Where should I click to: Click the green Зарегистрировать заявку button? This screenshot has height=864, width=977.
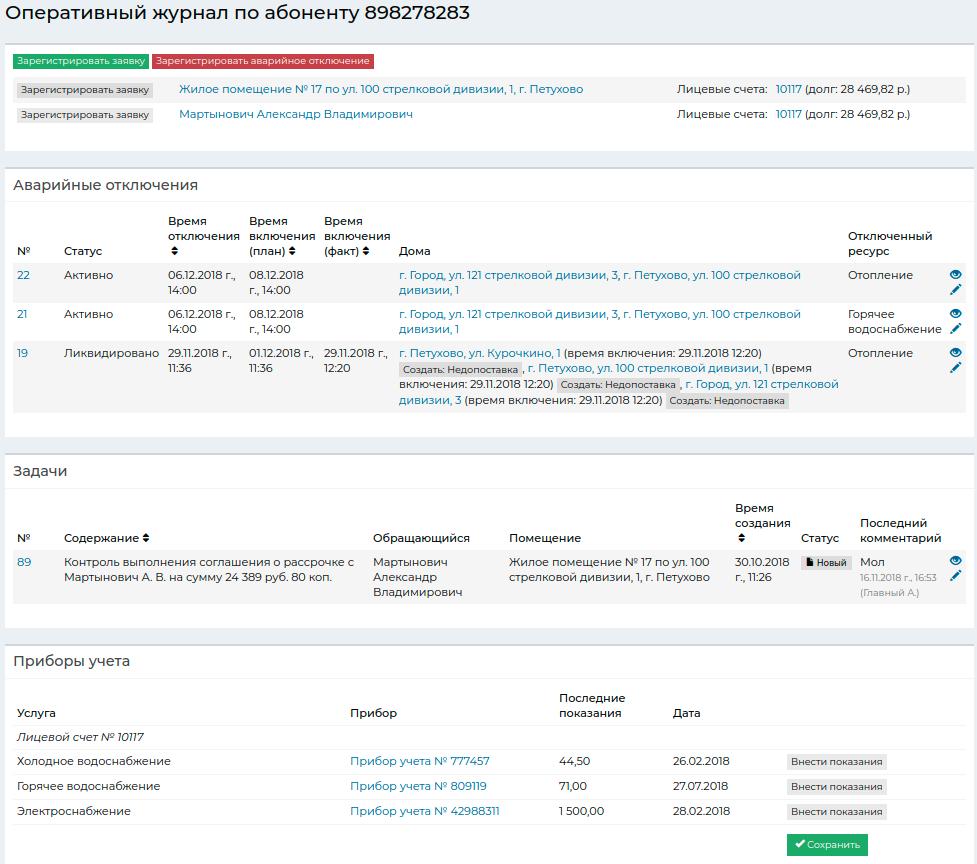pyautogui.click(x=81, y=61)
